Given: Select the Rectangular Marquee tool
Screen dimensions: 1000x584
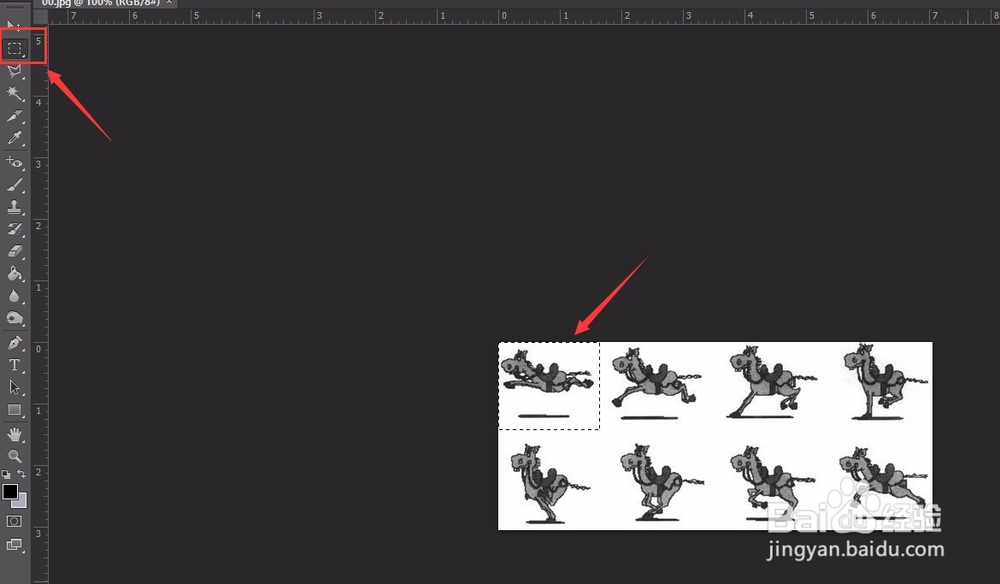Looking at the screenshot, I should pyautogui.click(x=14, y=48).
